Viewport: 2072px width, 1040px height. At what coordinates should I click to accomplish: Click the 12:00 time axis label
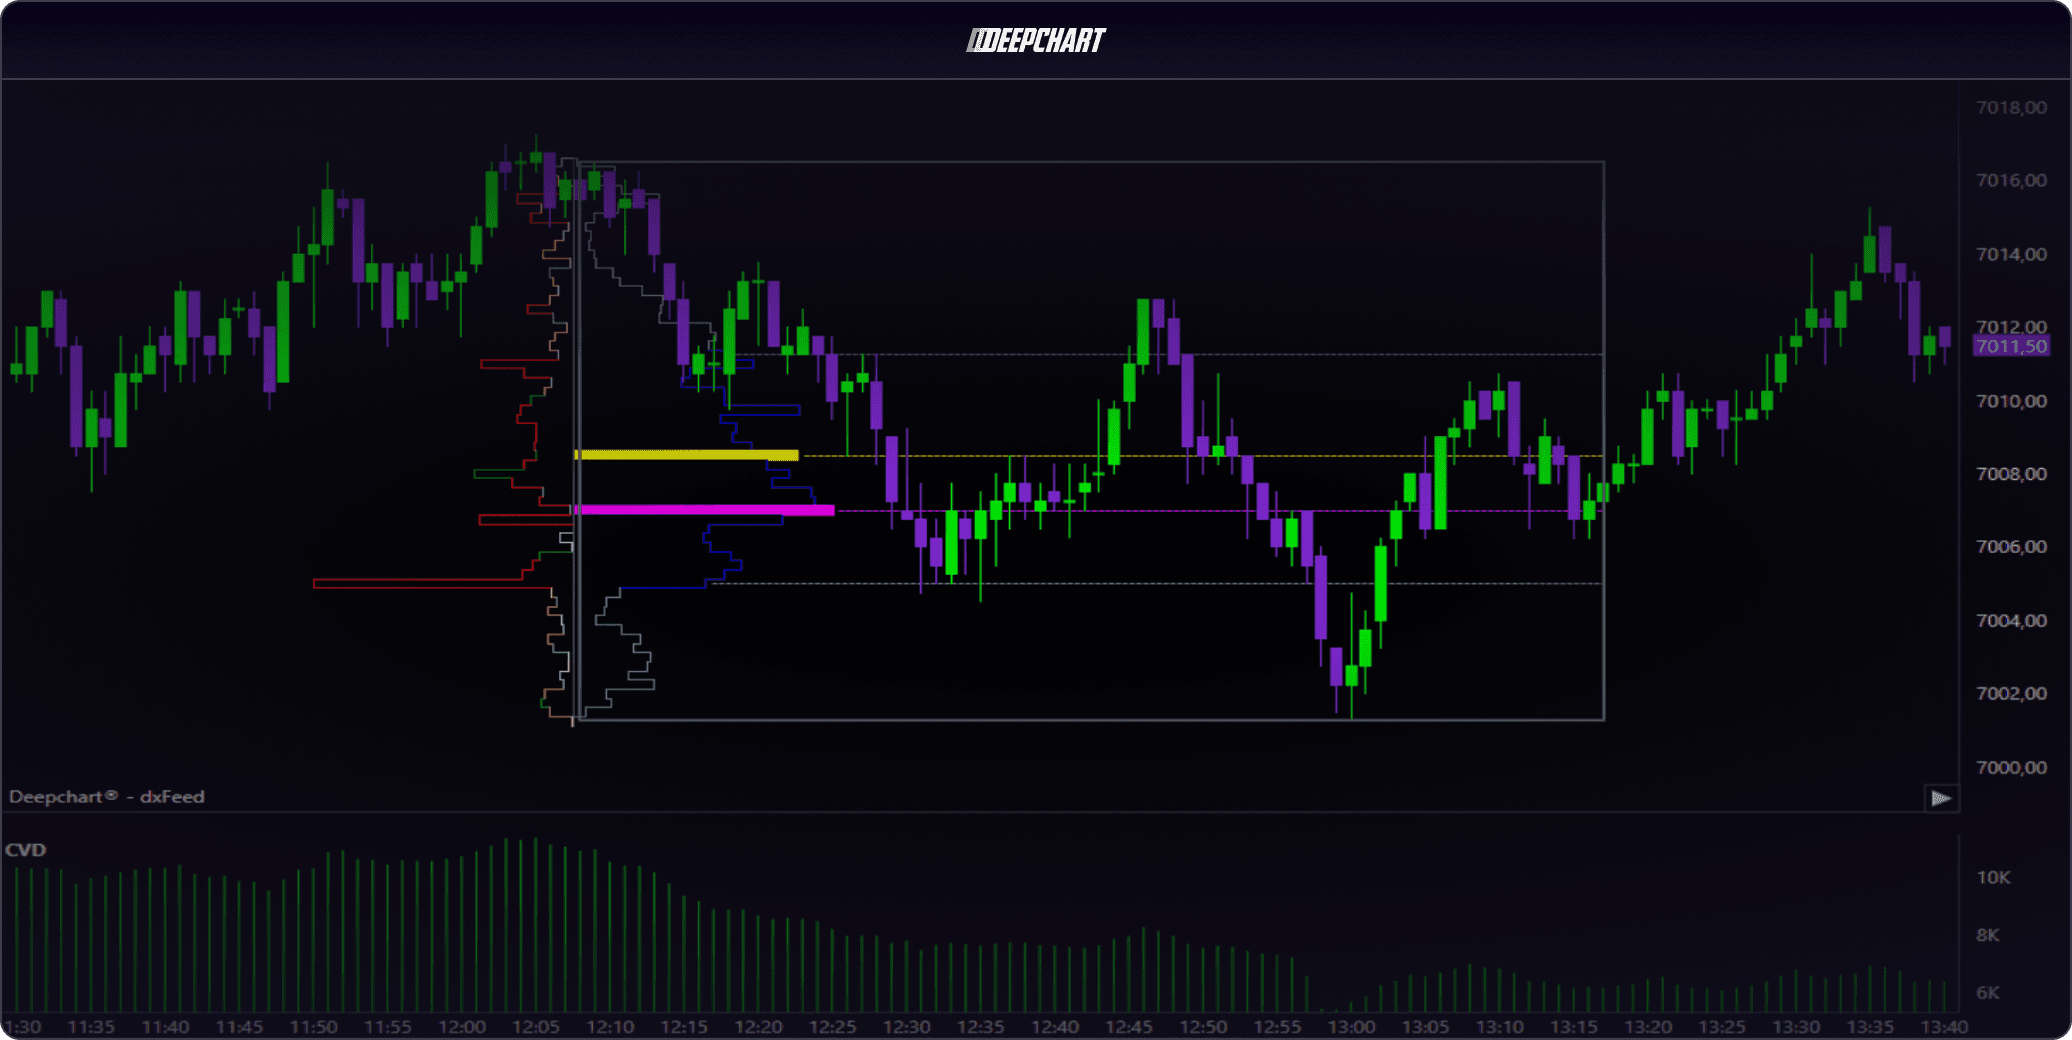[x=462, y=1027]
